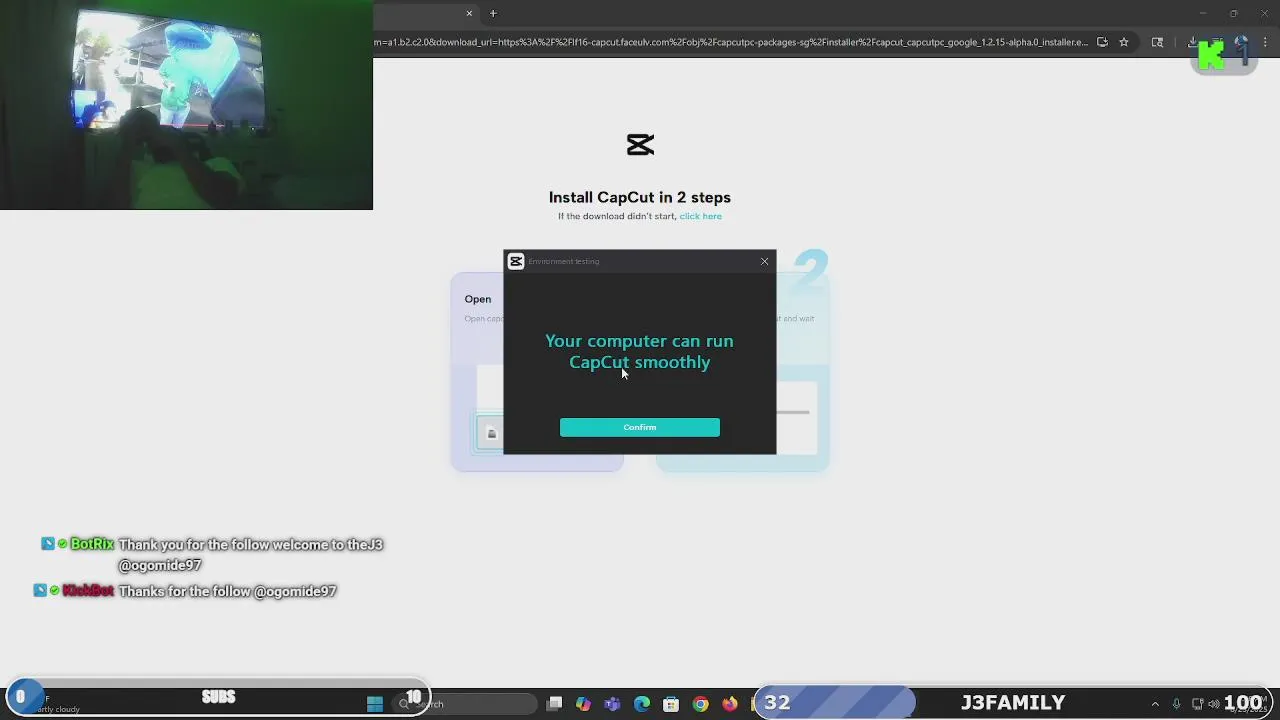
Task: Click the install app icon in the address bar
Action: point(1102,42)
